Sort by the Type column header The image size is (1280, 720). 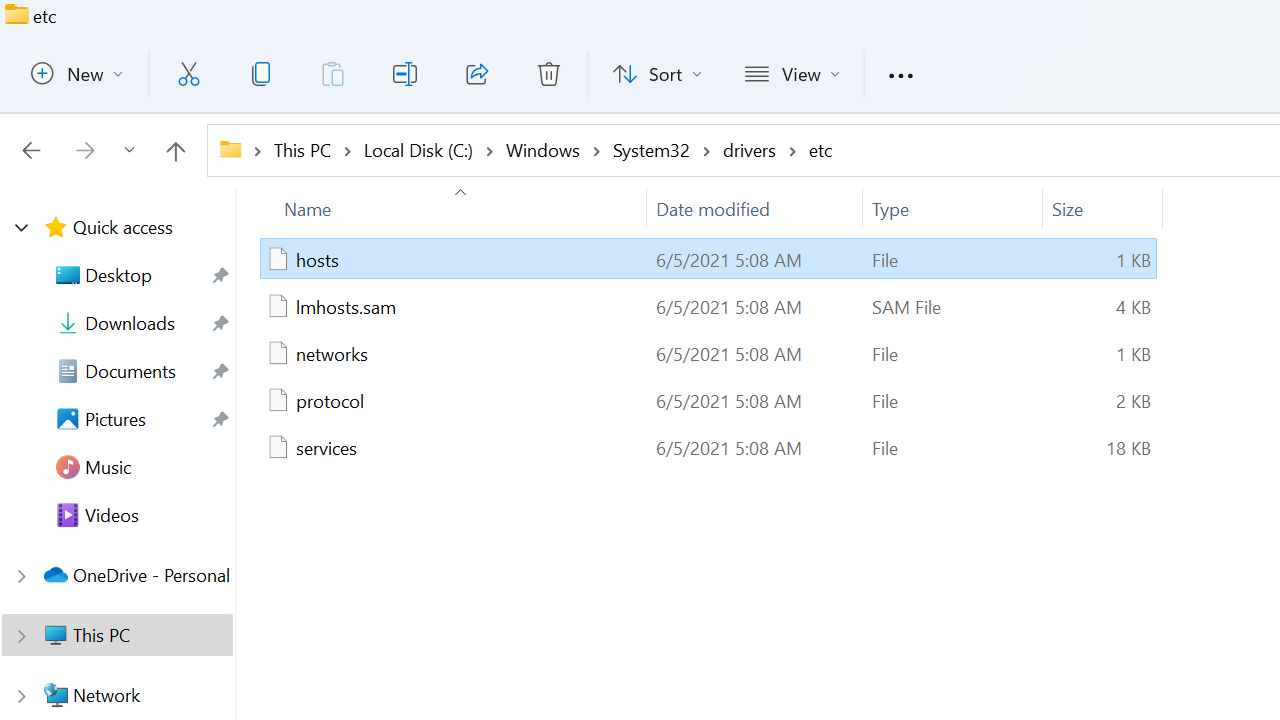(x=890, y=209)
